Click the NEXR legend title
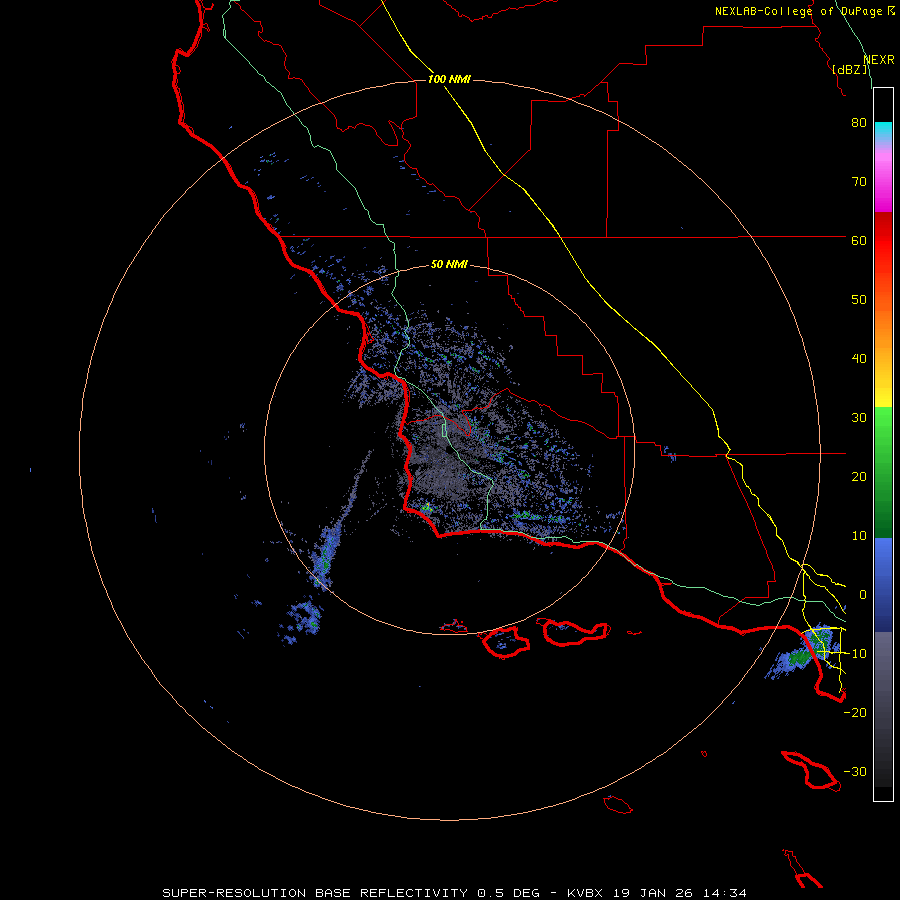 point(879,60)
